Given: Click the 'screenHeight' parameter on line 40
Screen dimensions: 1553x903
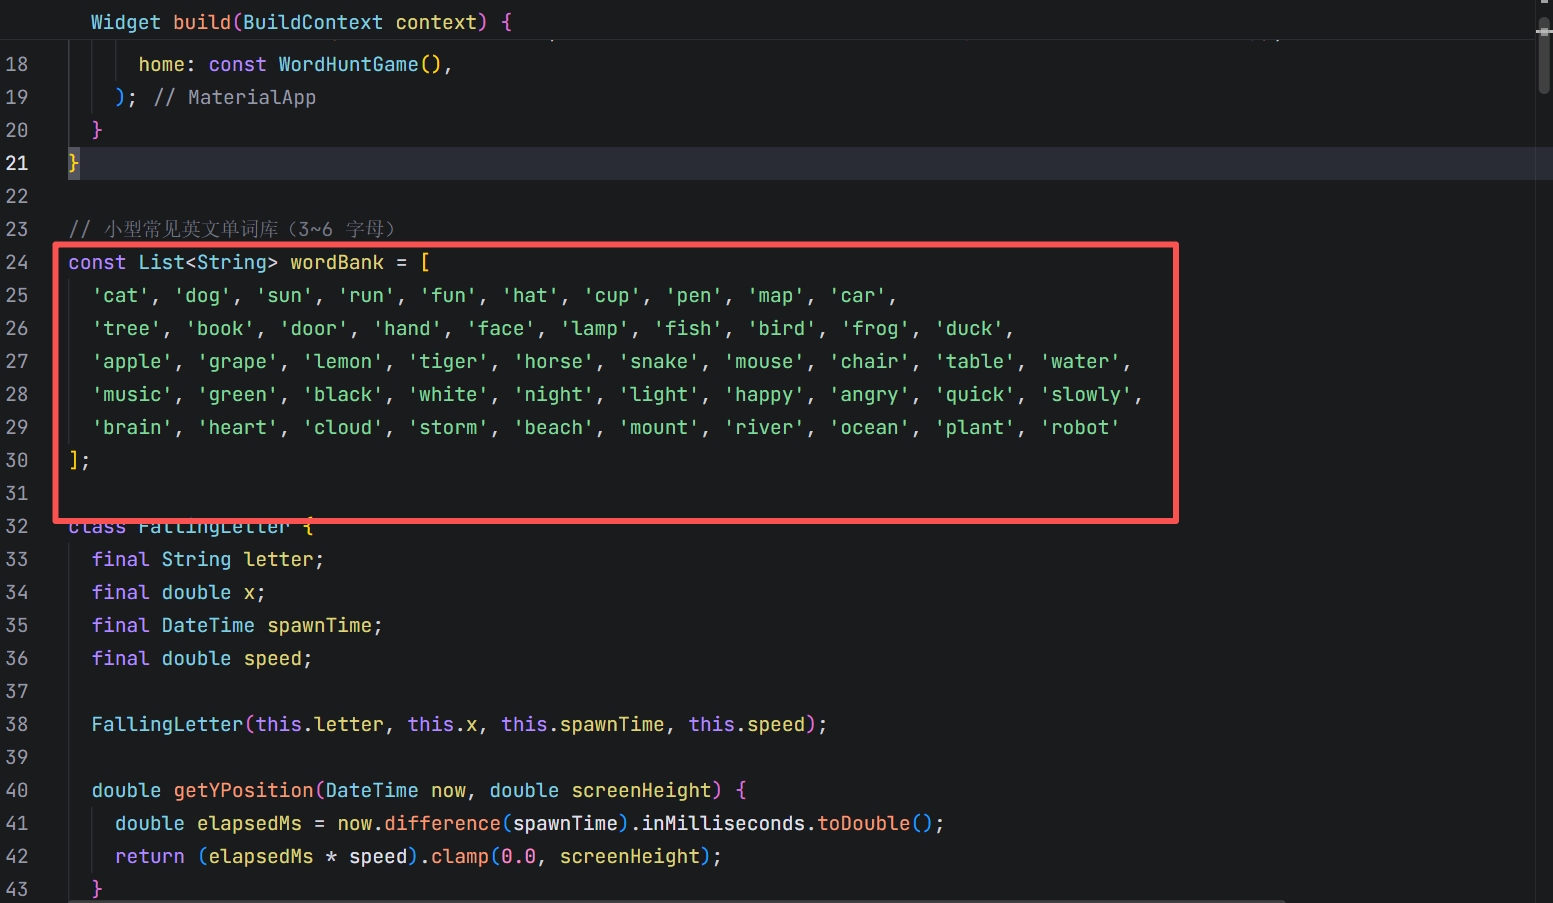Looking at the screenshot, I should (641, 790).
